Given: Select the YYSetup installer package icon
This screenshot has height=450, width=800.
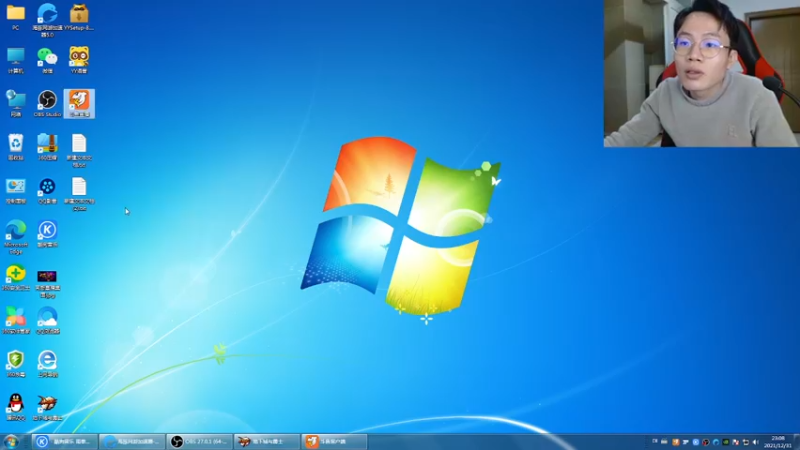Looking at the screenshot, I should pos(79,17).
